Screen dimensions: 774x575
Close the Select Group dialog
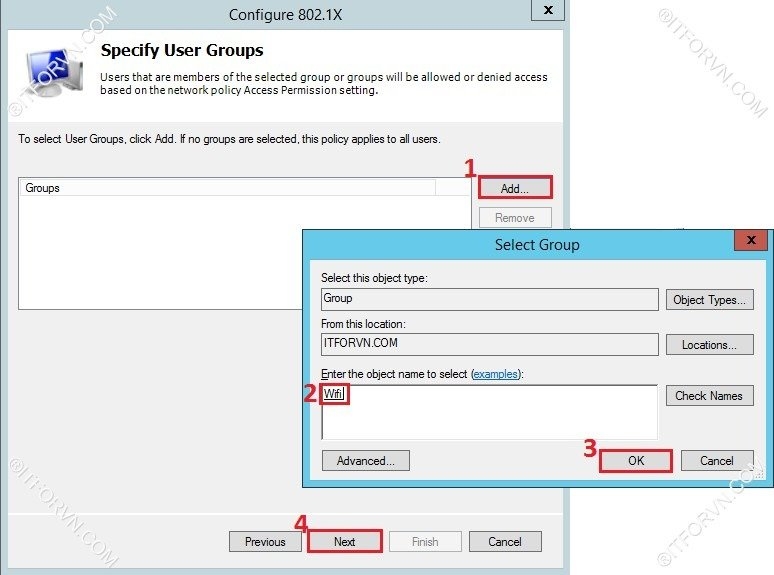[x=749, y=241]
